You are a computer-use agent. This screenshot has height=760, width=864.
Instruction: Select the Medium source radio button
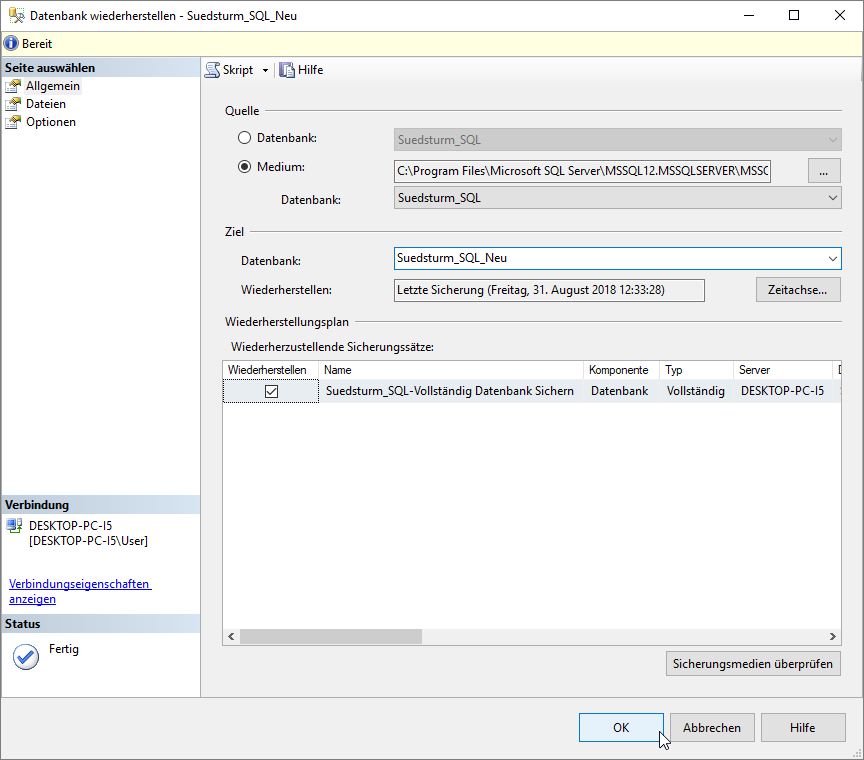point(245,167)
